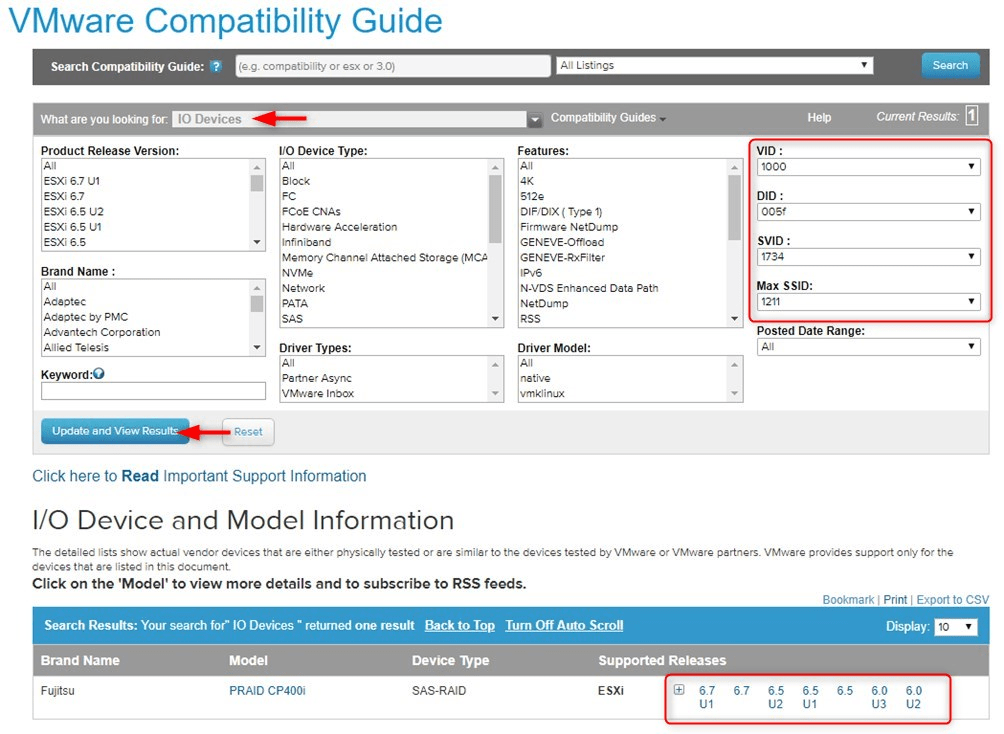
Task: Click the 6.7 U1 supported release link
Action: (x=706, y=697)
